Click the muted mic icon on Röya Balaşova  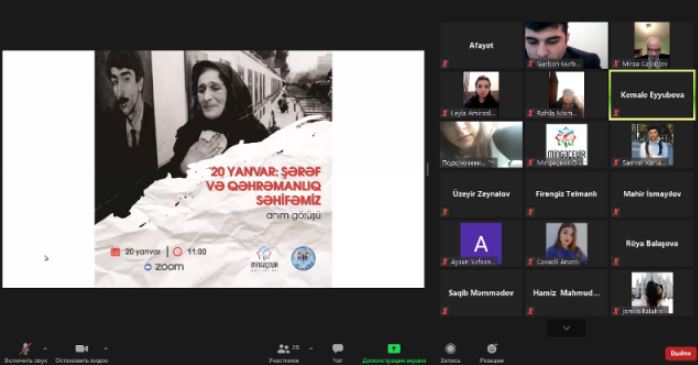click(616, 262)
